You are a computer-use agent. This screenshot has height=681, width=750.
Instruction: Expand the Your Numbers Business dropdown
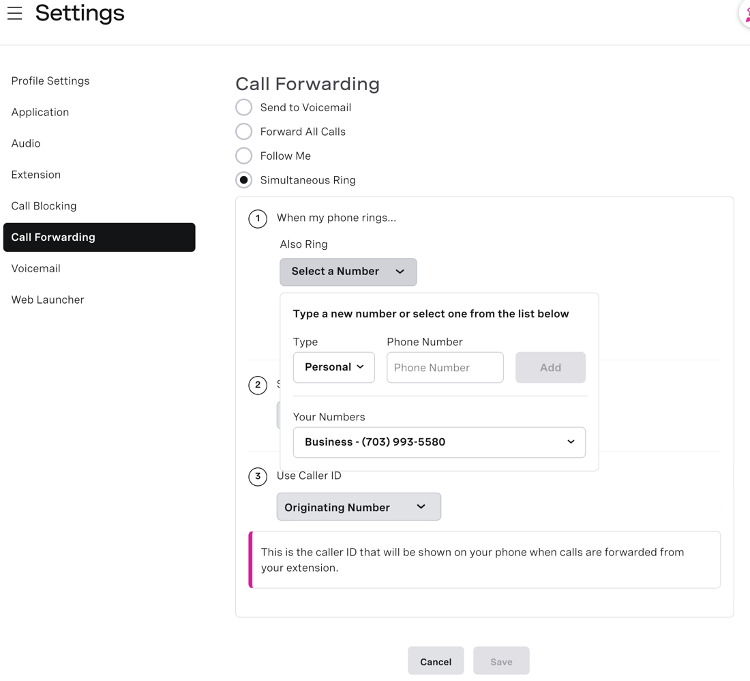(439, 442)
